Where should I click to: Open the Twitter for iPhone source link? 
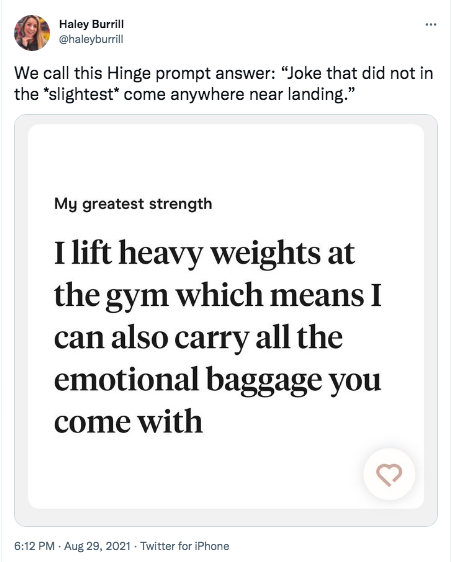coord(185,546)
